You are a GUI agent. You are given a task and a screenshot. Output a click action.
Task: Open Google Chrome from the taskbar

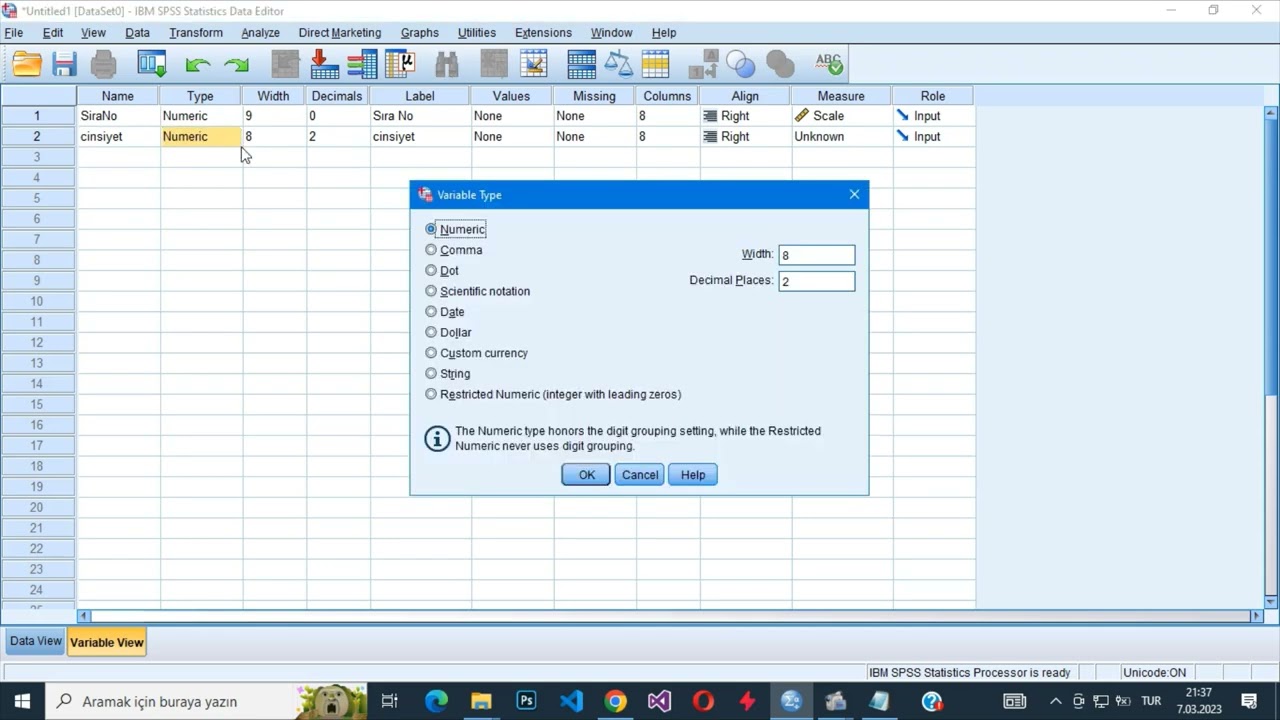coord(615,701)
